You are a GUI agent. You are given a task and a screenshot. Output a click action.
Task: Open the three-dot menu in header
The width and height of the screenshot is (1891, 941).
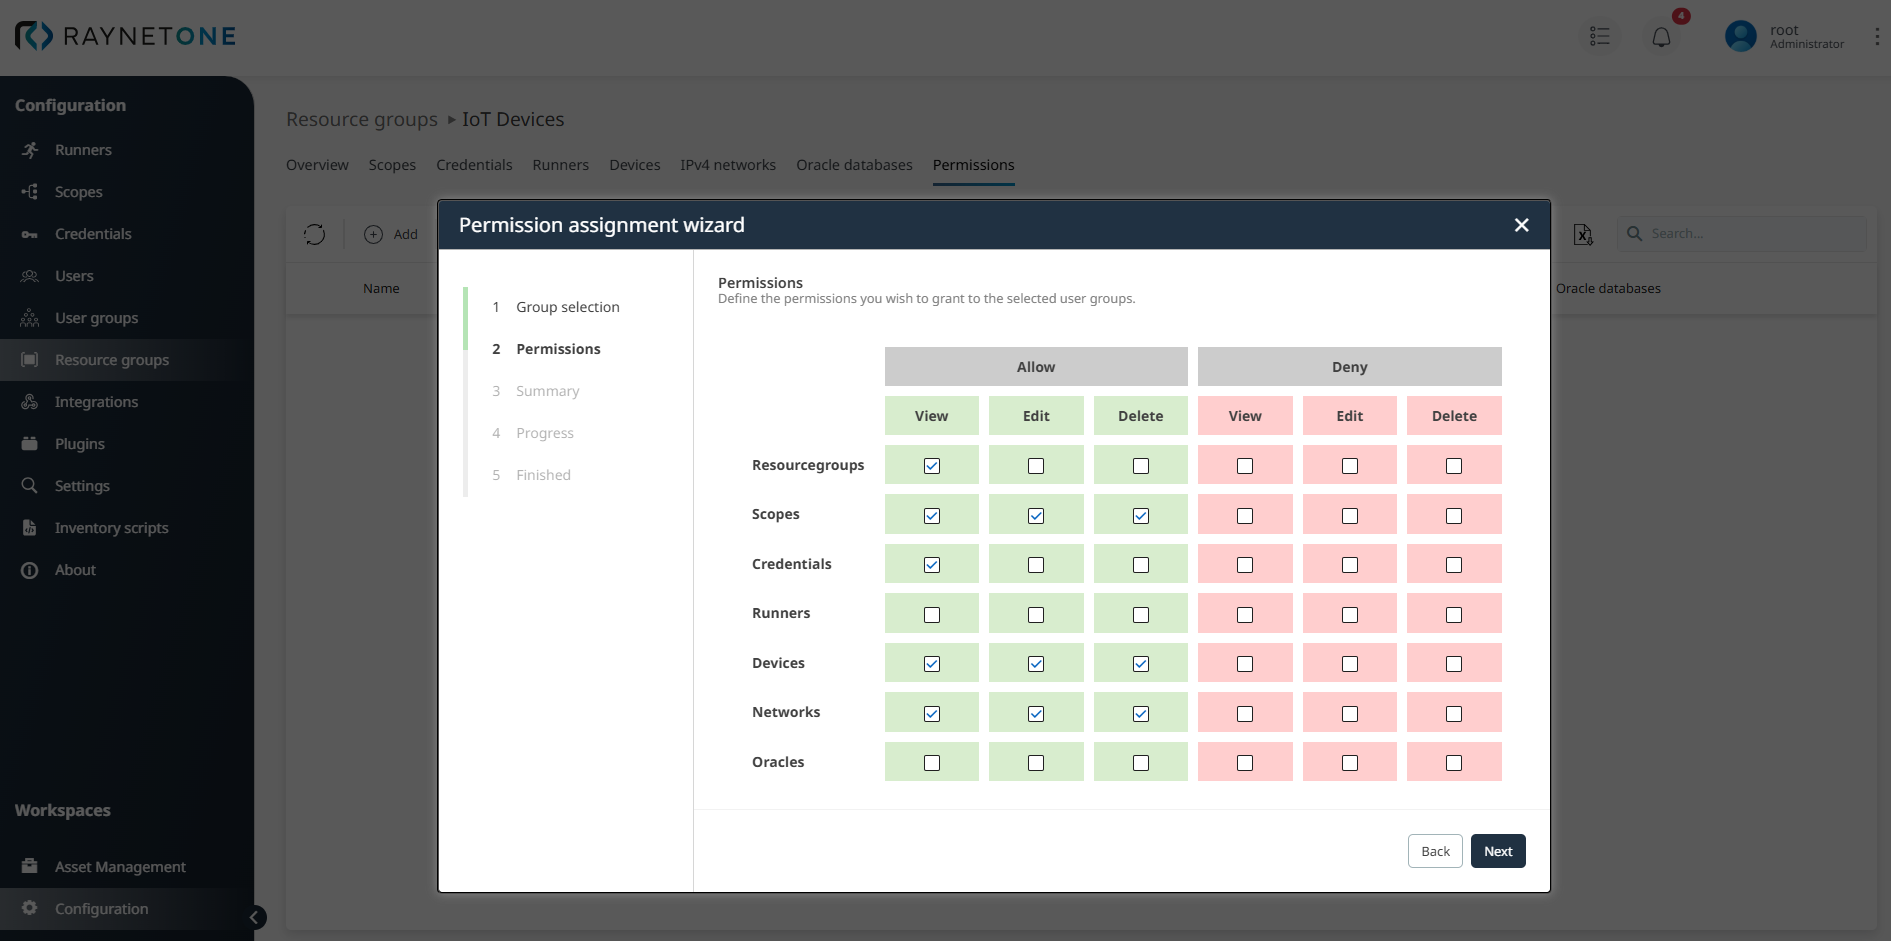1878,36
